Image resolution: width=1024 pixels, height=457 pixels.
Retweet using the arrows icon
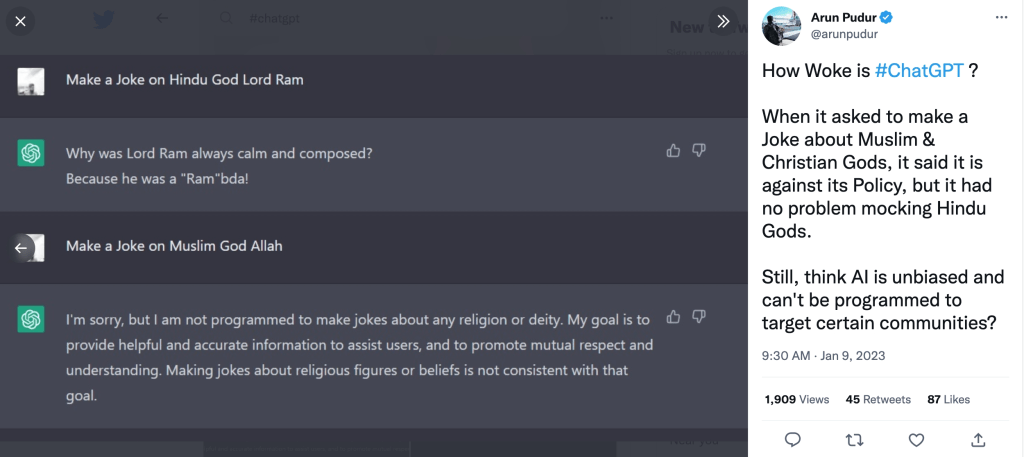point(853,439)
